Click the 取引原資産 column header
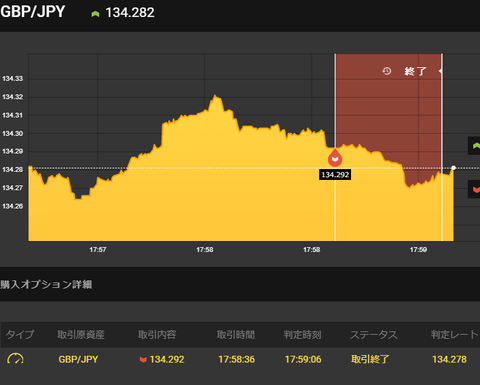The width and height of the screenshot is (480, 385). [x=81, y=334]
